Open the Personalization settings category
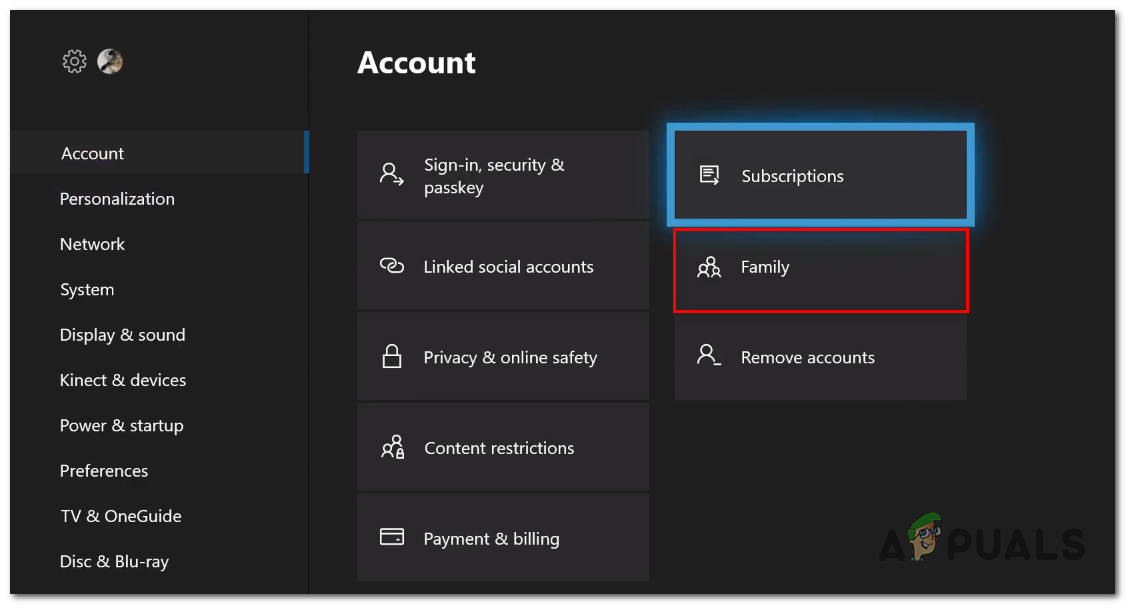 pos(117,199)
